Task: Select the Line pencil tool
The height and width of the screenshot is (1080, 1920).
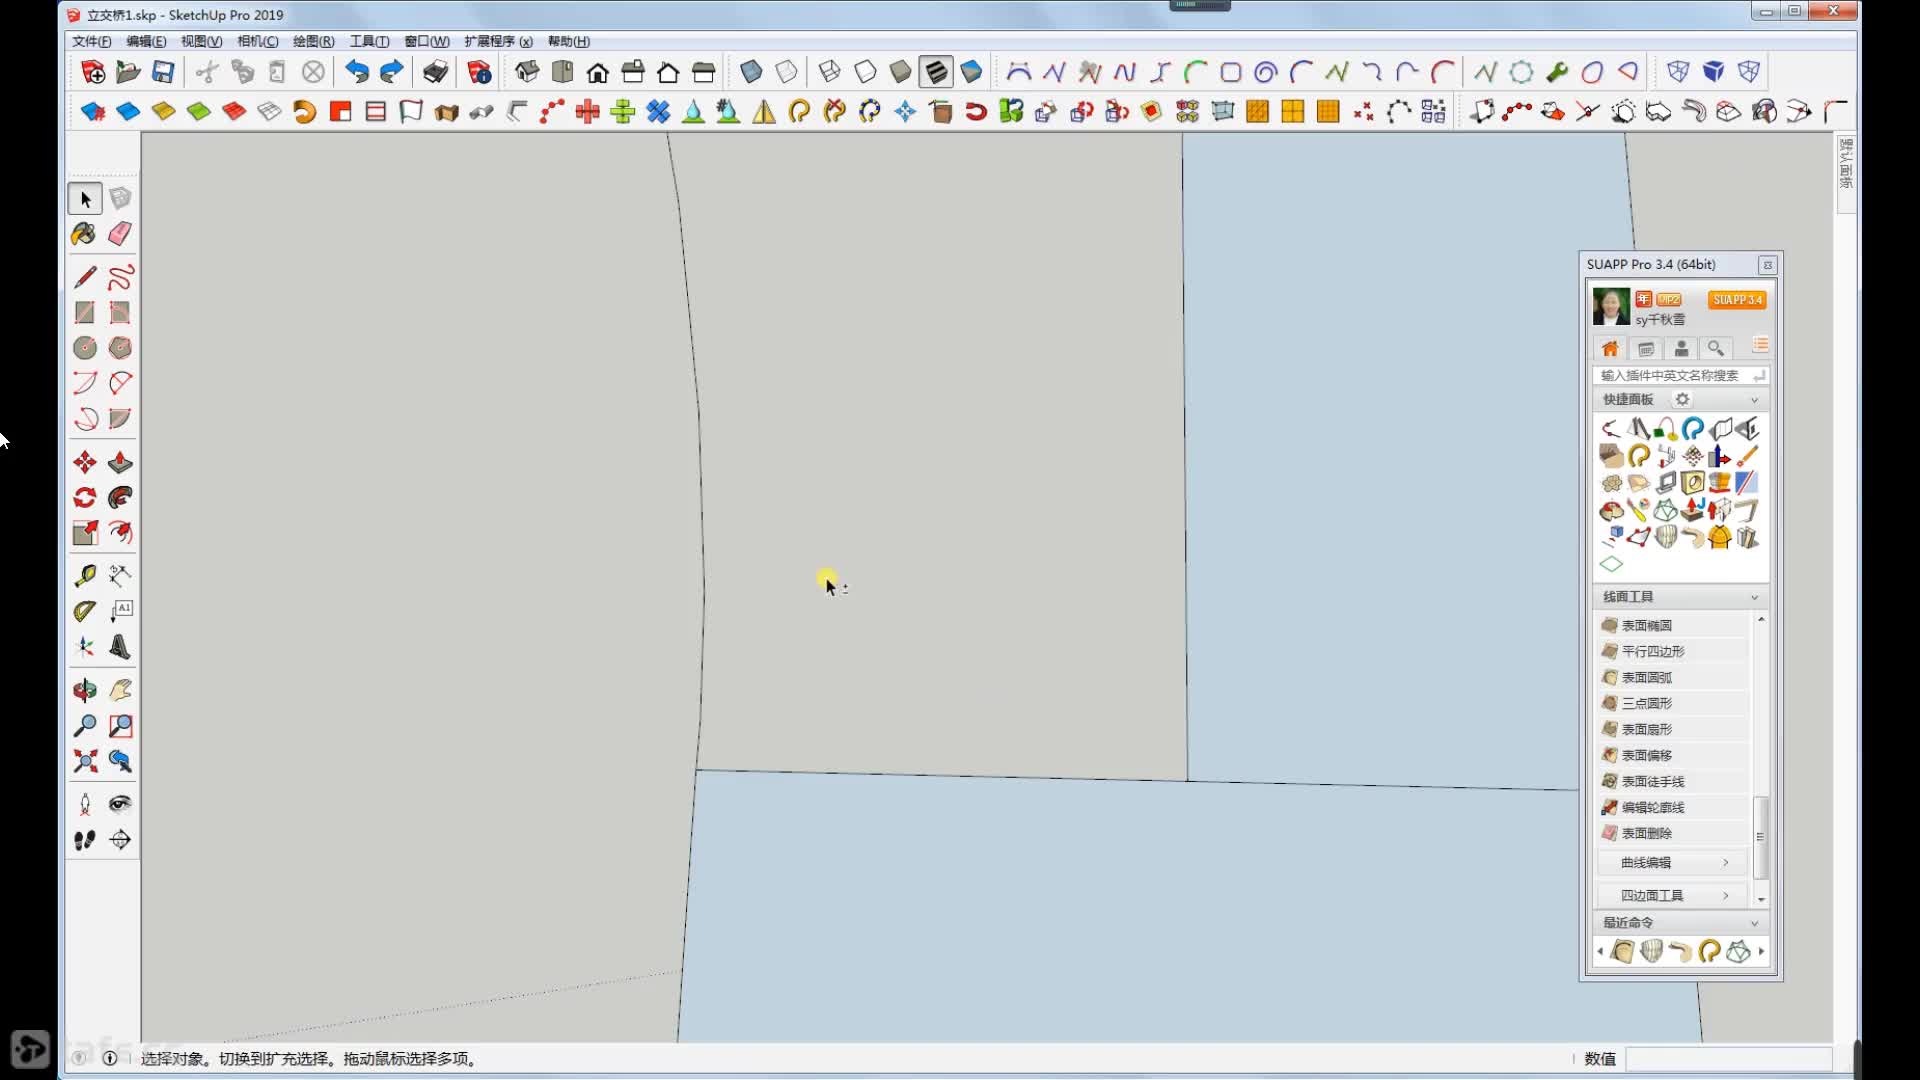Action: click(85, 277)
